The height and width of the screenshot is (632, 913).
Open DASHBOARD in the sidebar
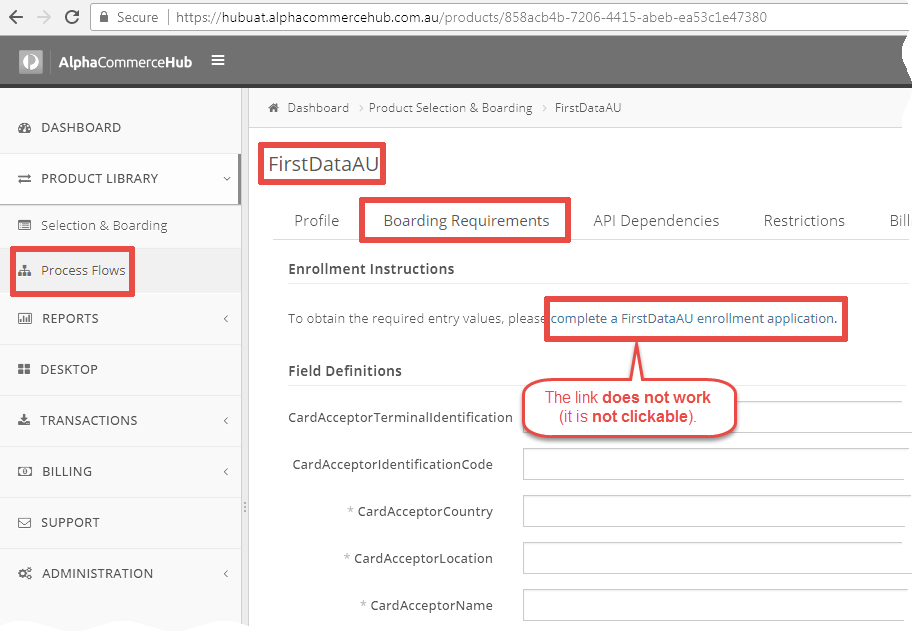pos(81,128)
